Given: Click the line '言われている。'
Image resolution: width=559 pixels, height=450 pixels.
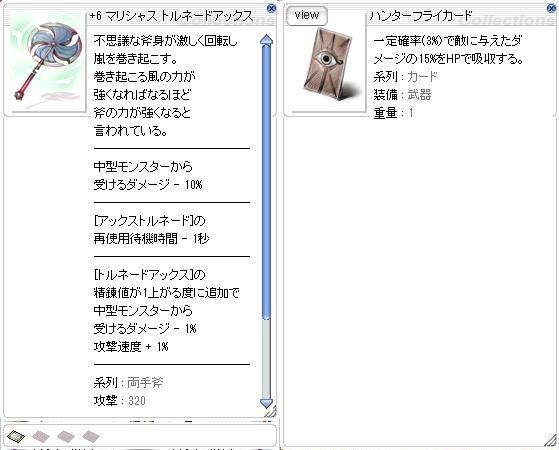Looking at the screenshot, I should pos(131,131).
